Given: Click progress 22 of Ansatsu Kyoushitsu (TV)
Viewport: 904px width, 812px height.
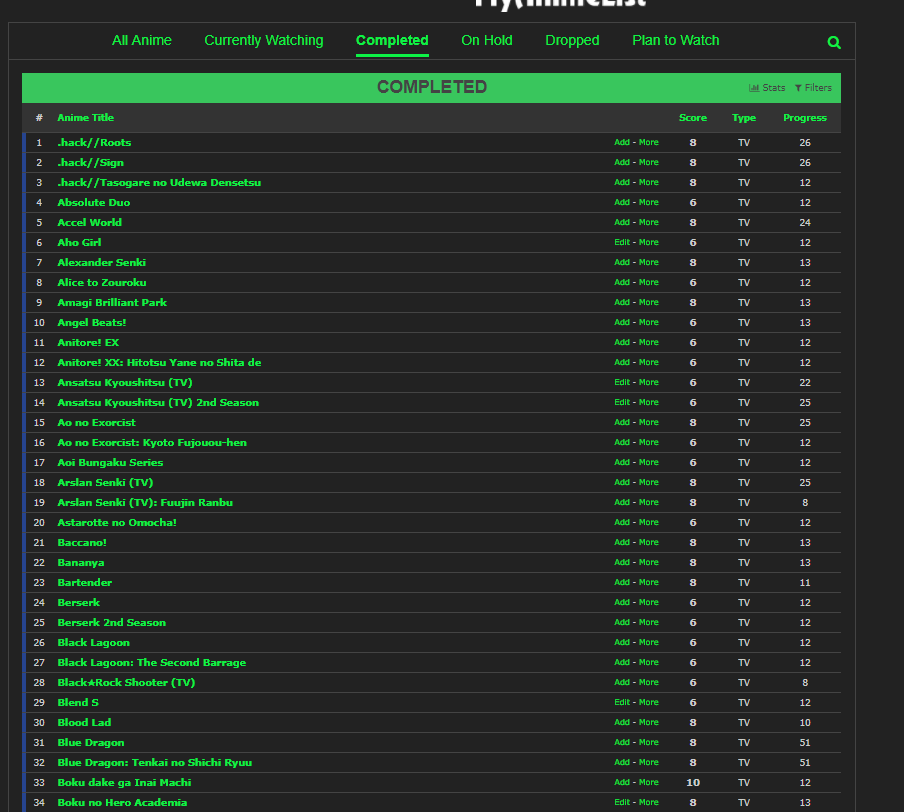Looking at the screenshot, I should pos(805,382).
